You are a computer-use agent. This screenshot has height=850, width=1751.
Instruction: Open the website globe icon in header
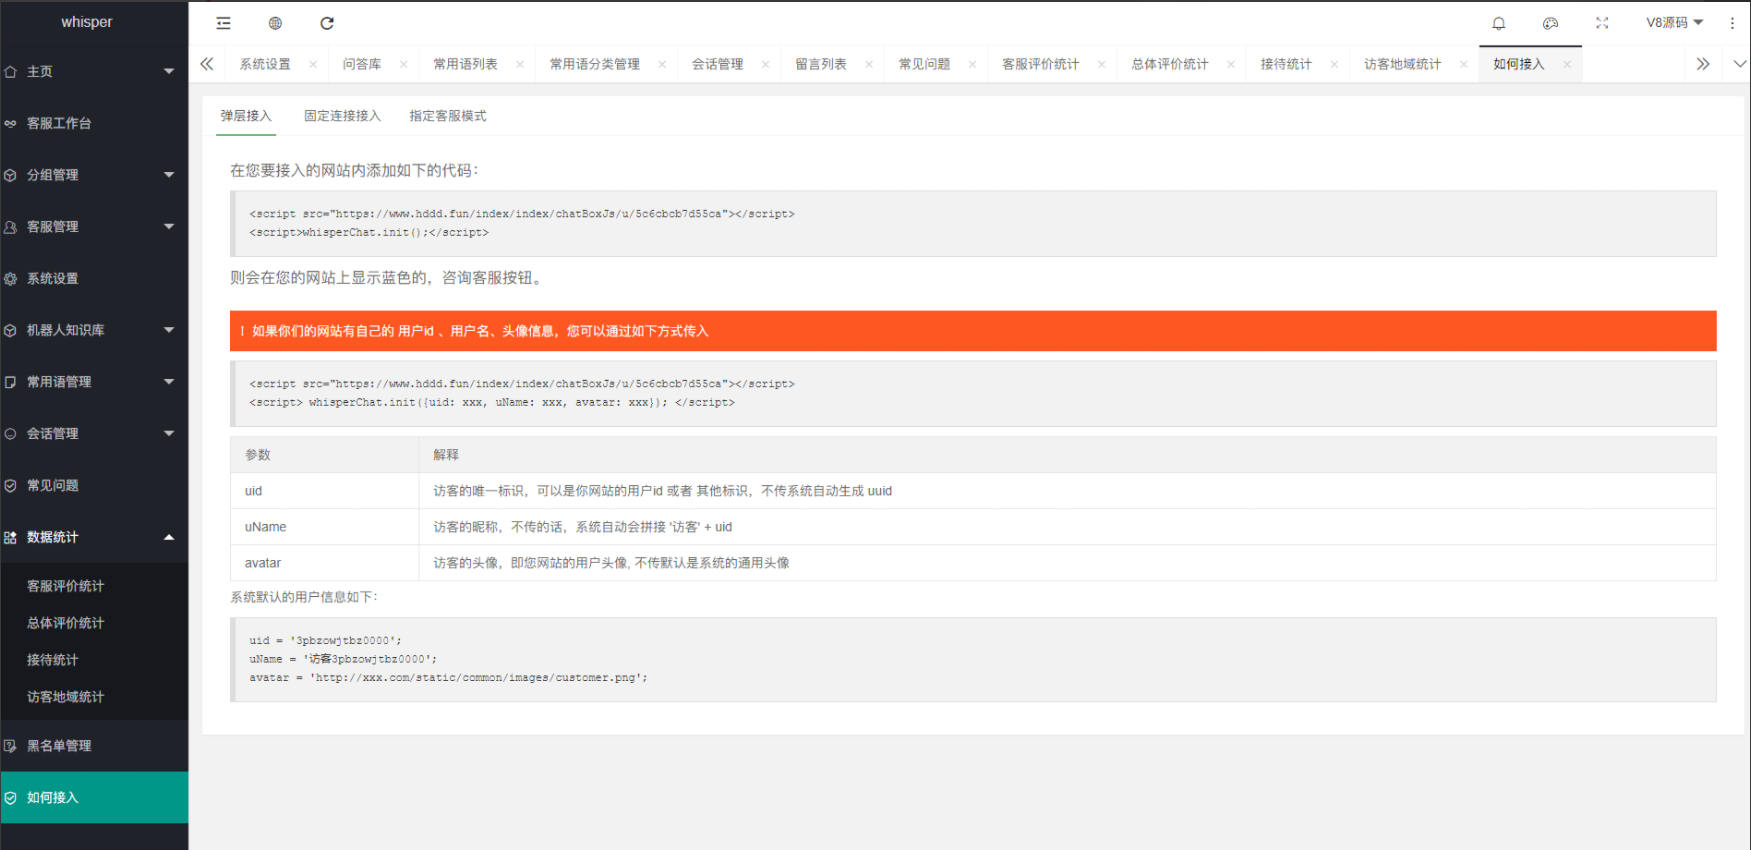[275, 23]
